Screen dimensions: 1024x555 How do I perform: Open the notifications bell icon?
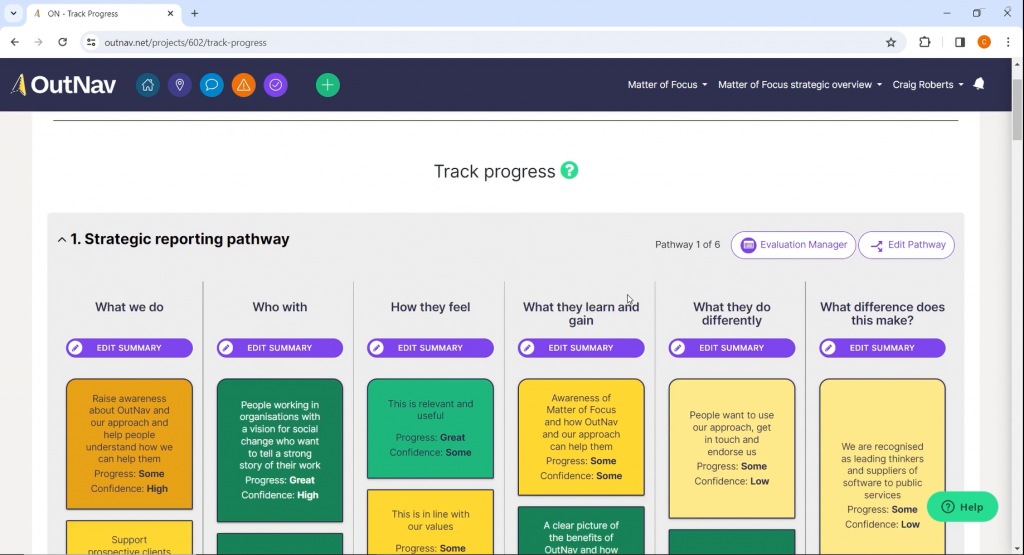(x=979, y=84)
